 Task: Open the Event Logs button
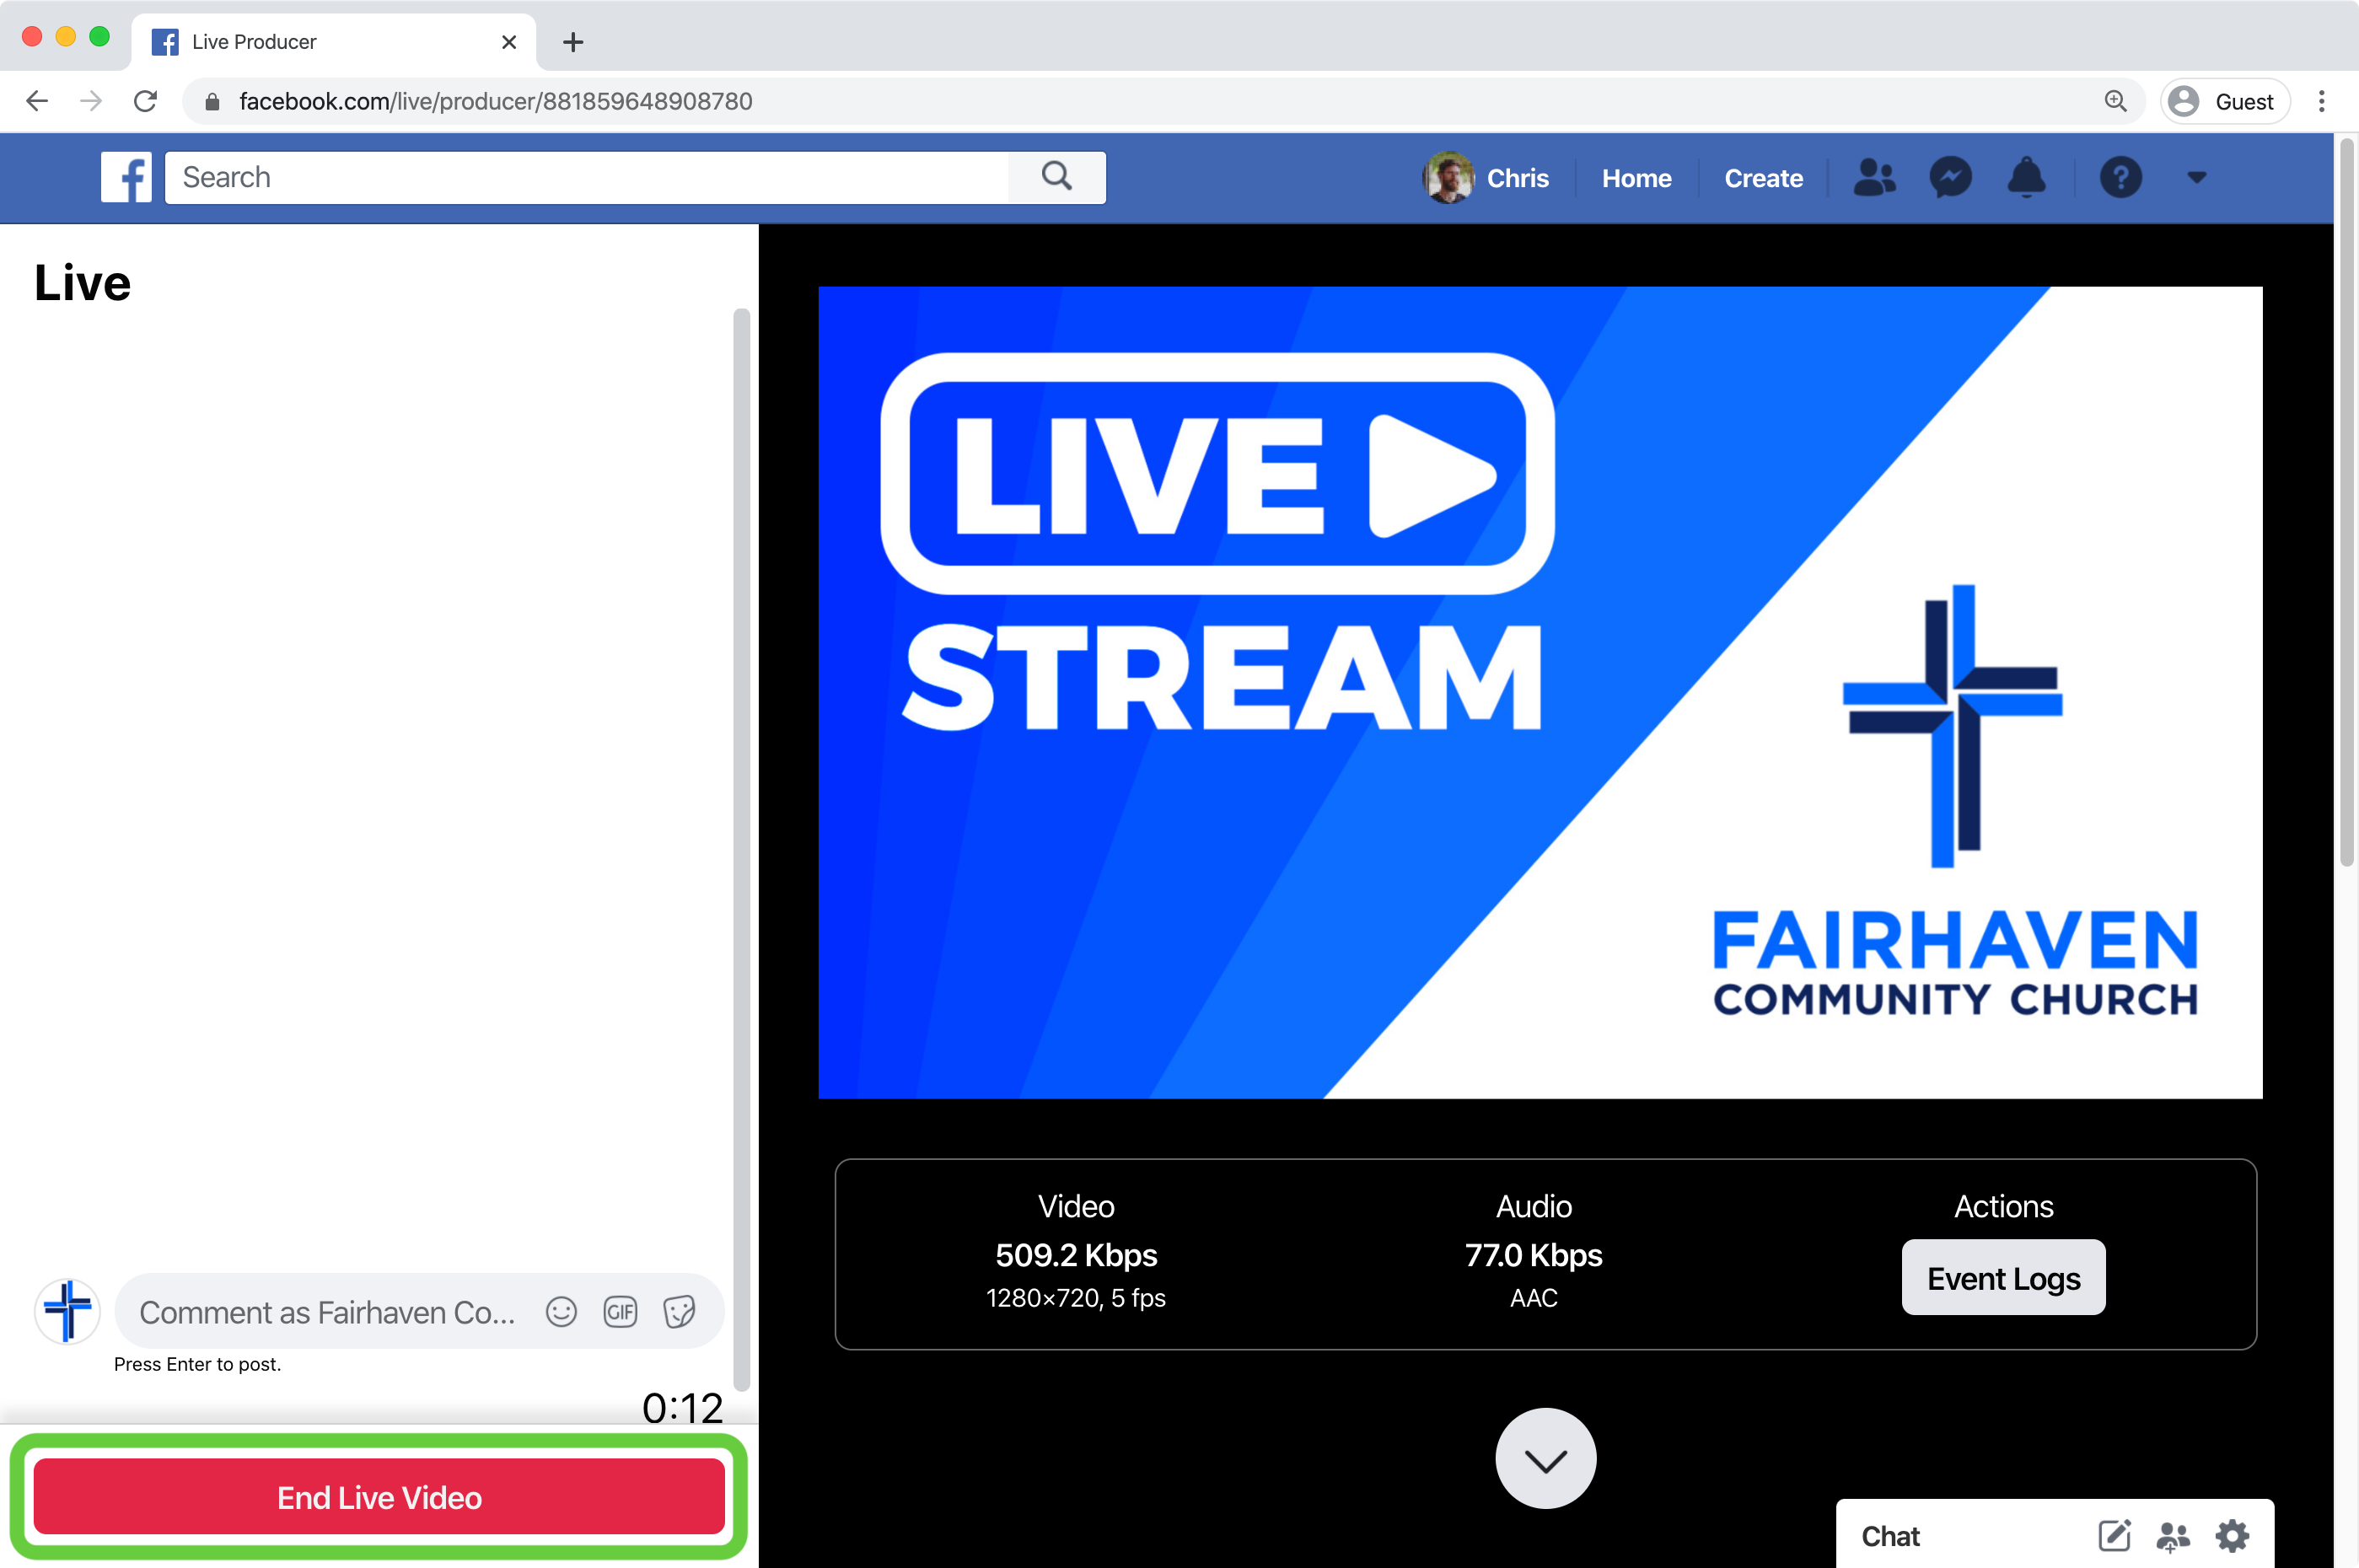tap(2003, 1278)
